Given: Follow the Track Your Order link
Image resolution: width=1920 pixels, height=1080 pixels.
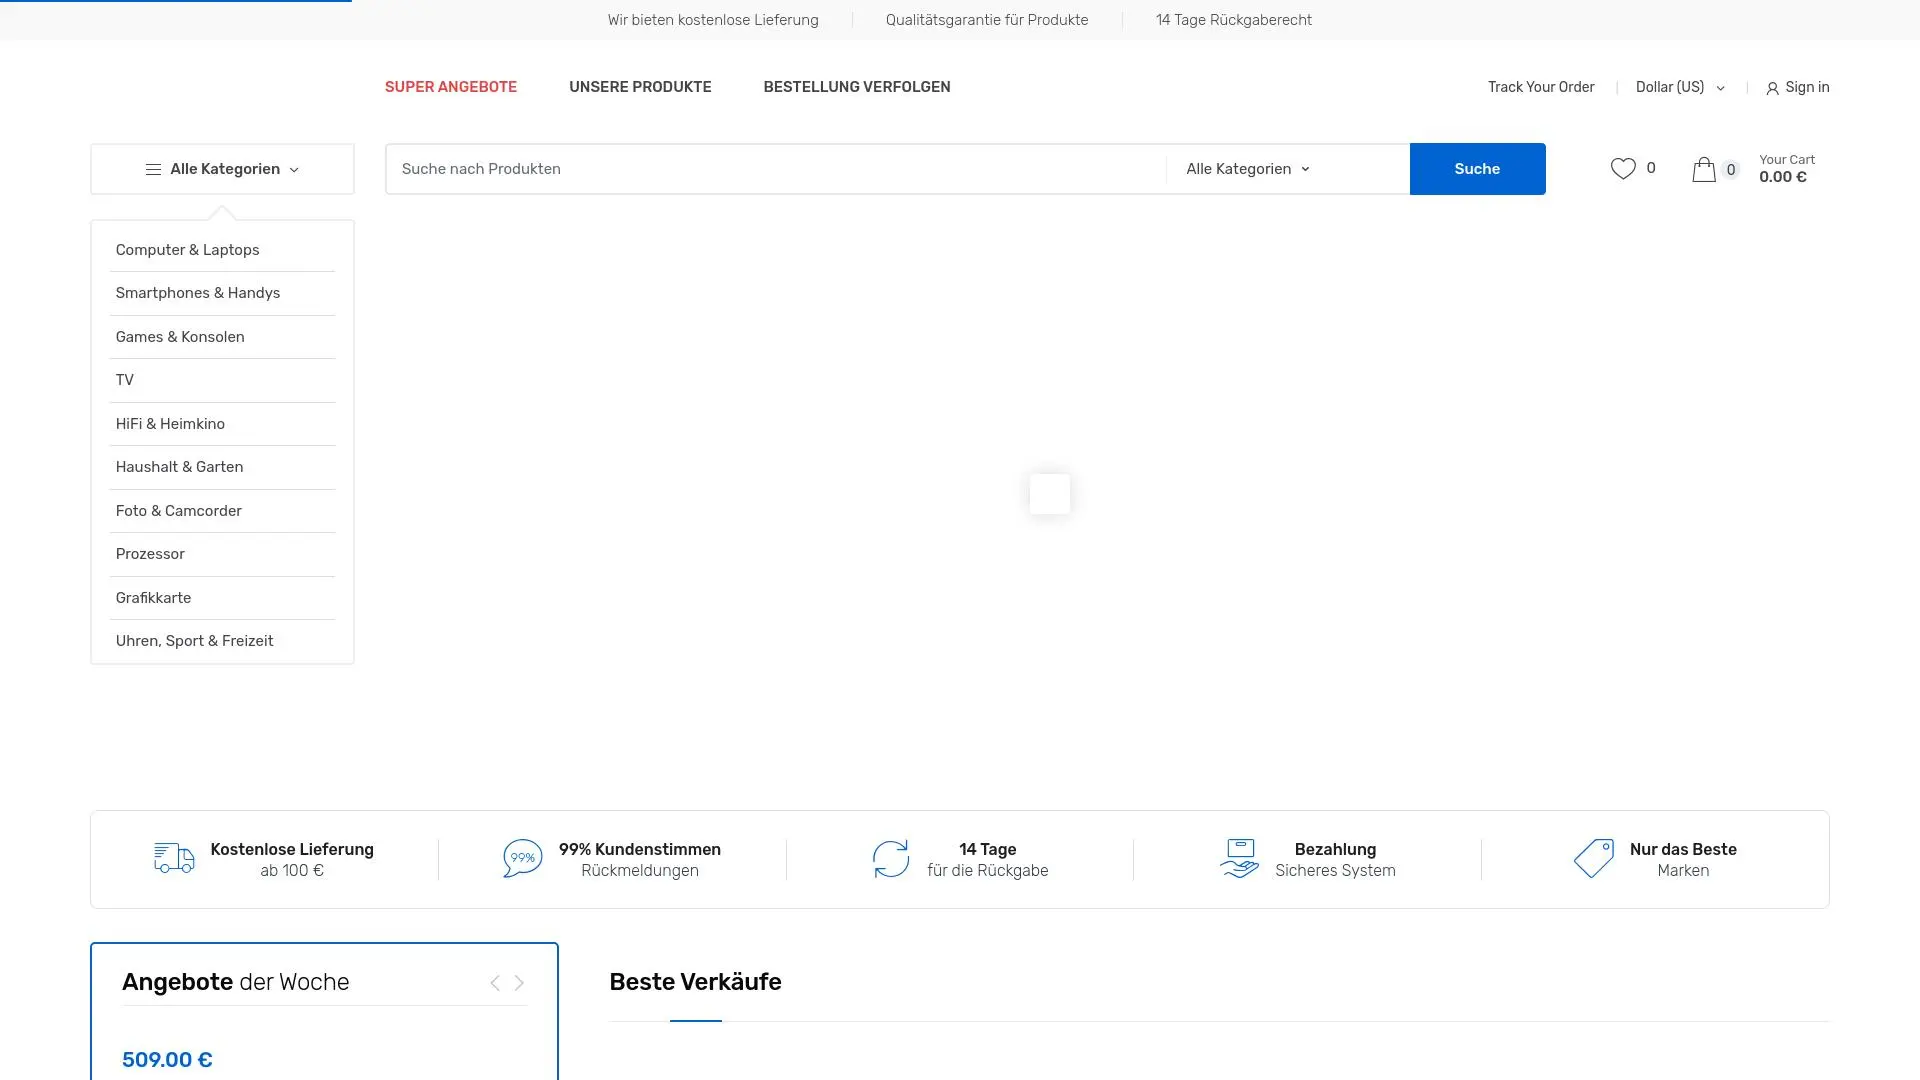Looking at the screenshot, I should click(1540, 87).
